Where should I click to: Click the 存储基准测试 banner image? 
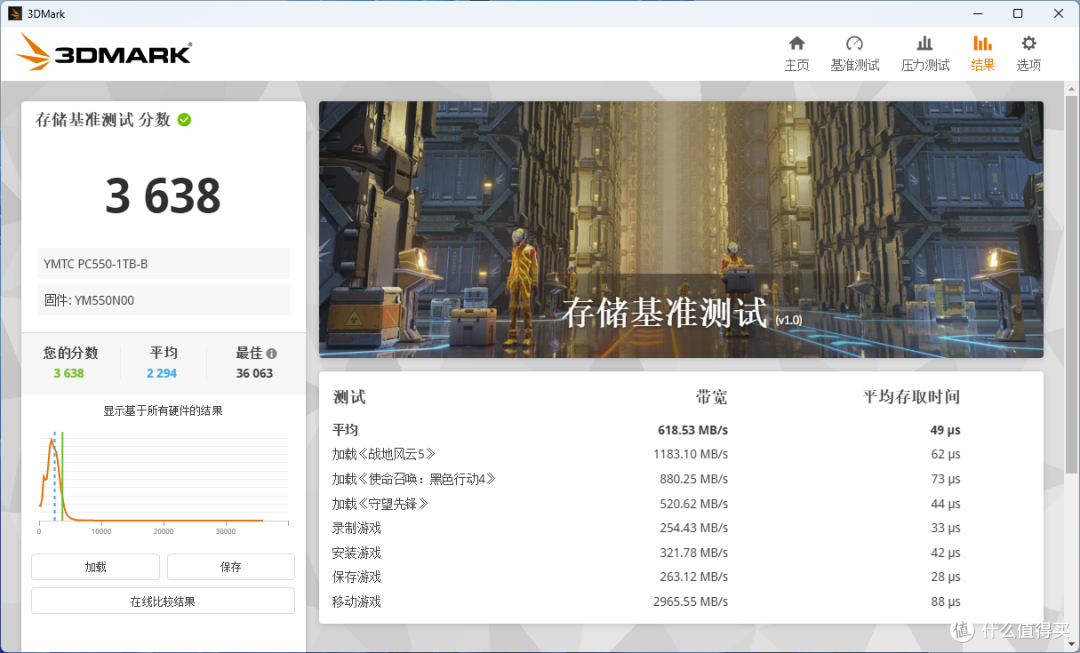[x=681, y=229]
